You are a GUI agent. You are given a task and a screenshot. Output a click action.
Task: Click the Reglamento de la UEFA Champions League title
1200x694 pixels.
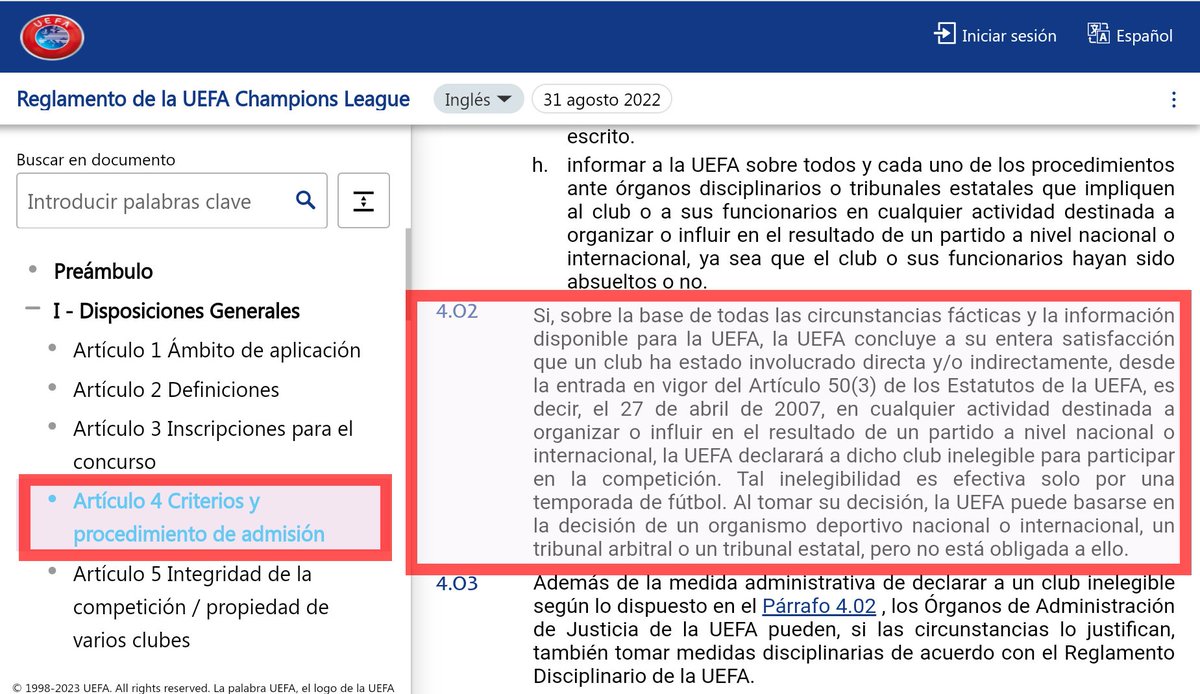coord(213,99)
